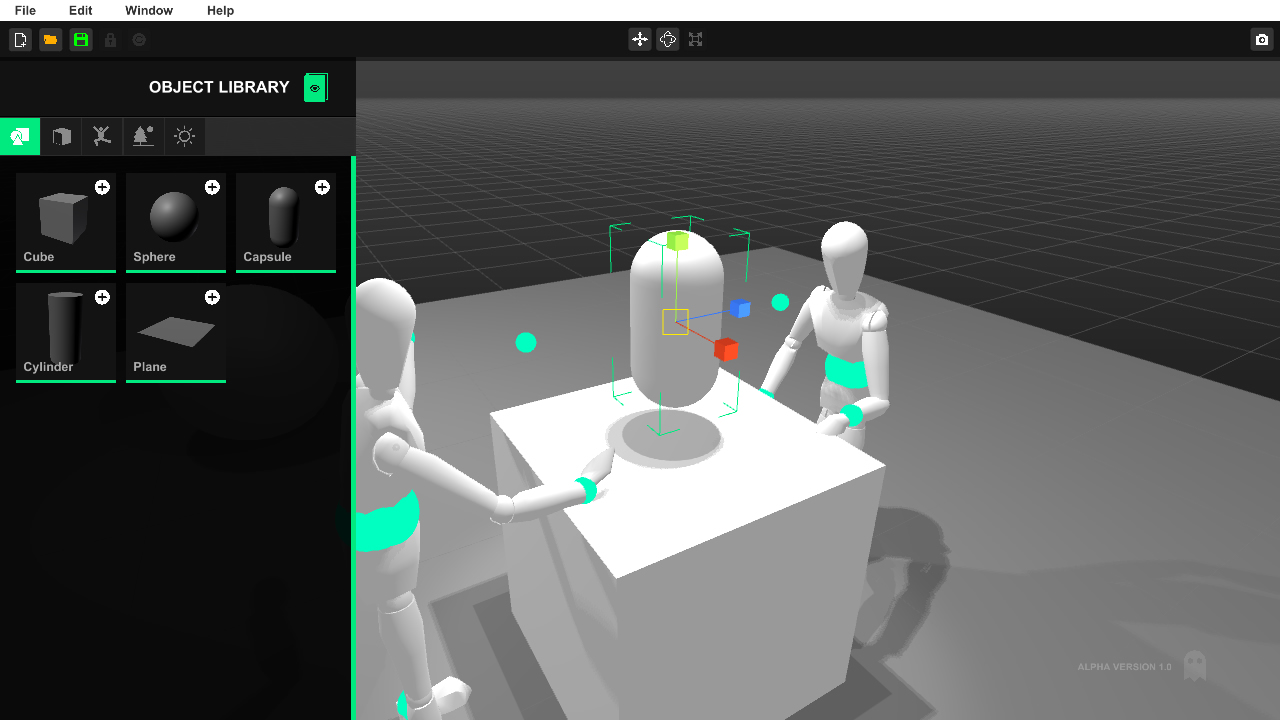Viewport: 1280px width, 720px height.
Task: Open the Window menu
Action: click(148, 11)
